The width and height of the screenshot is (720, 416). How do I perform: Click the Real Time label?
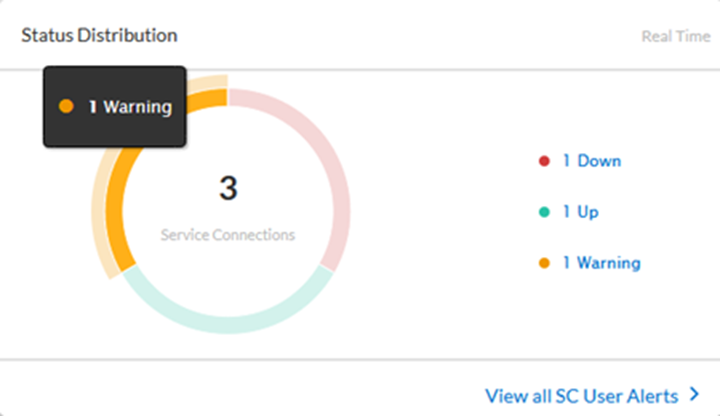[674, 36]
